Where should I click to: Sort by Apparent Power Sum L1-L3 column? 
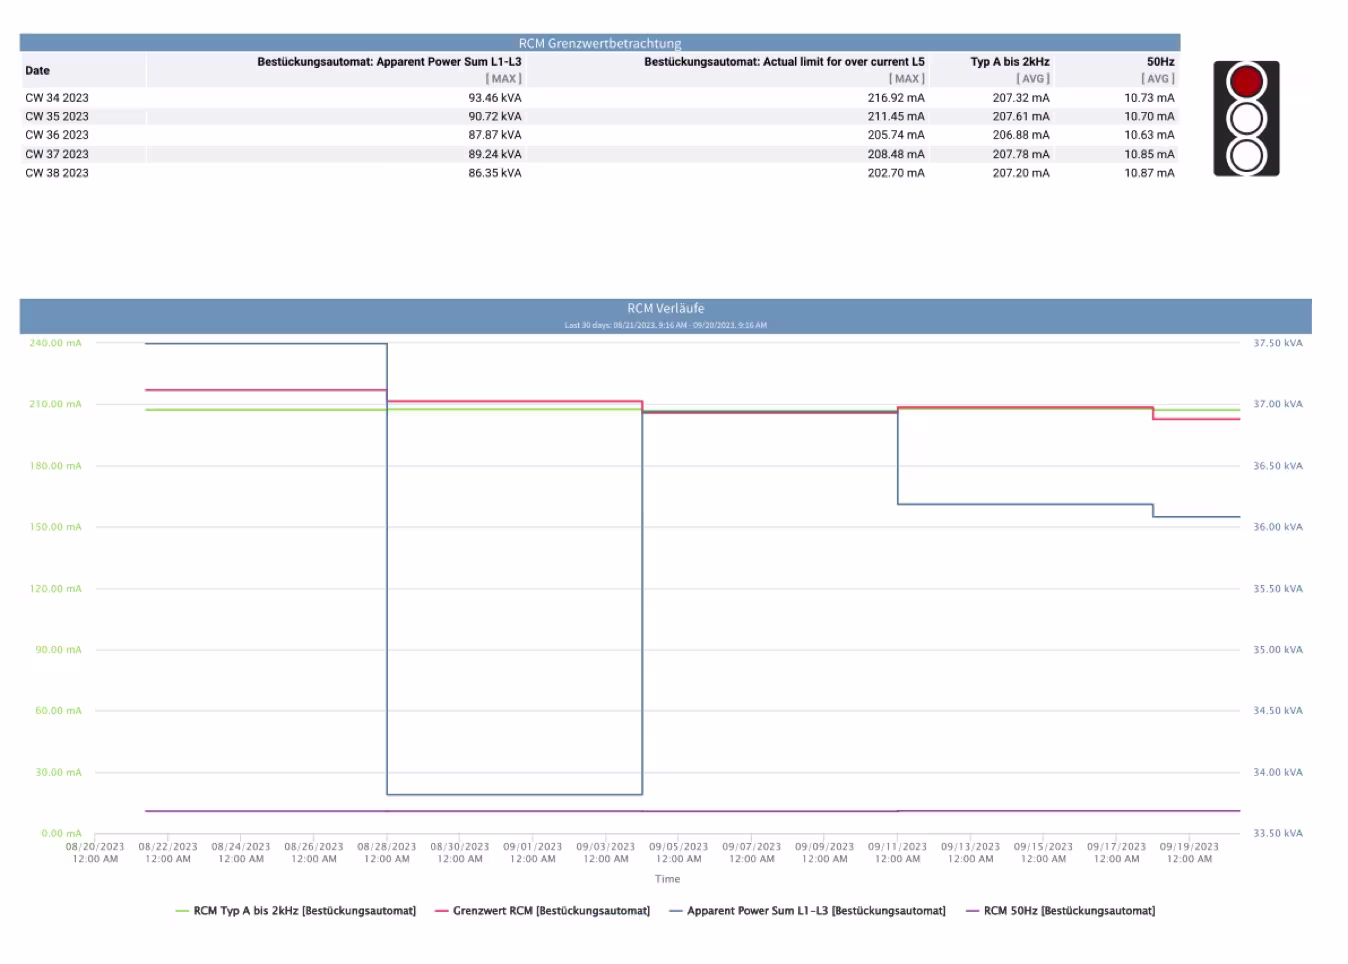pyautogui.click(x=389, y=62)
